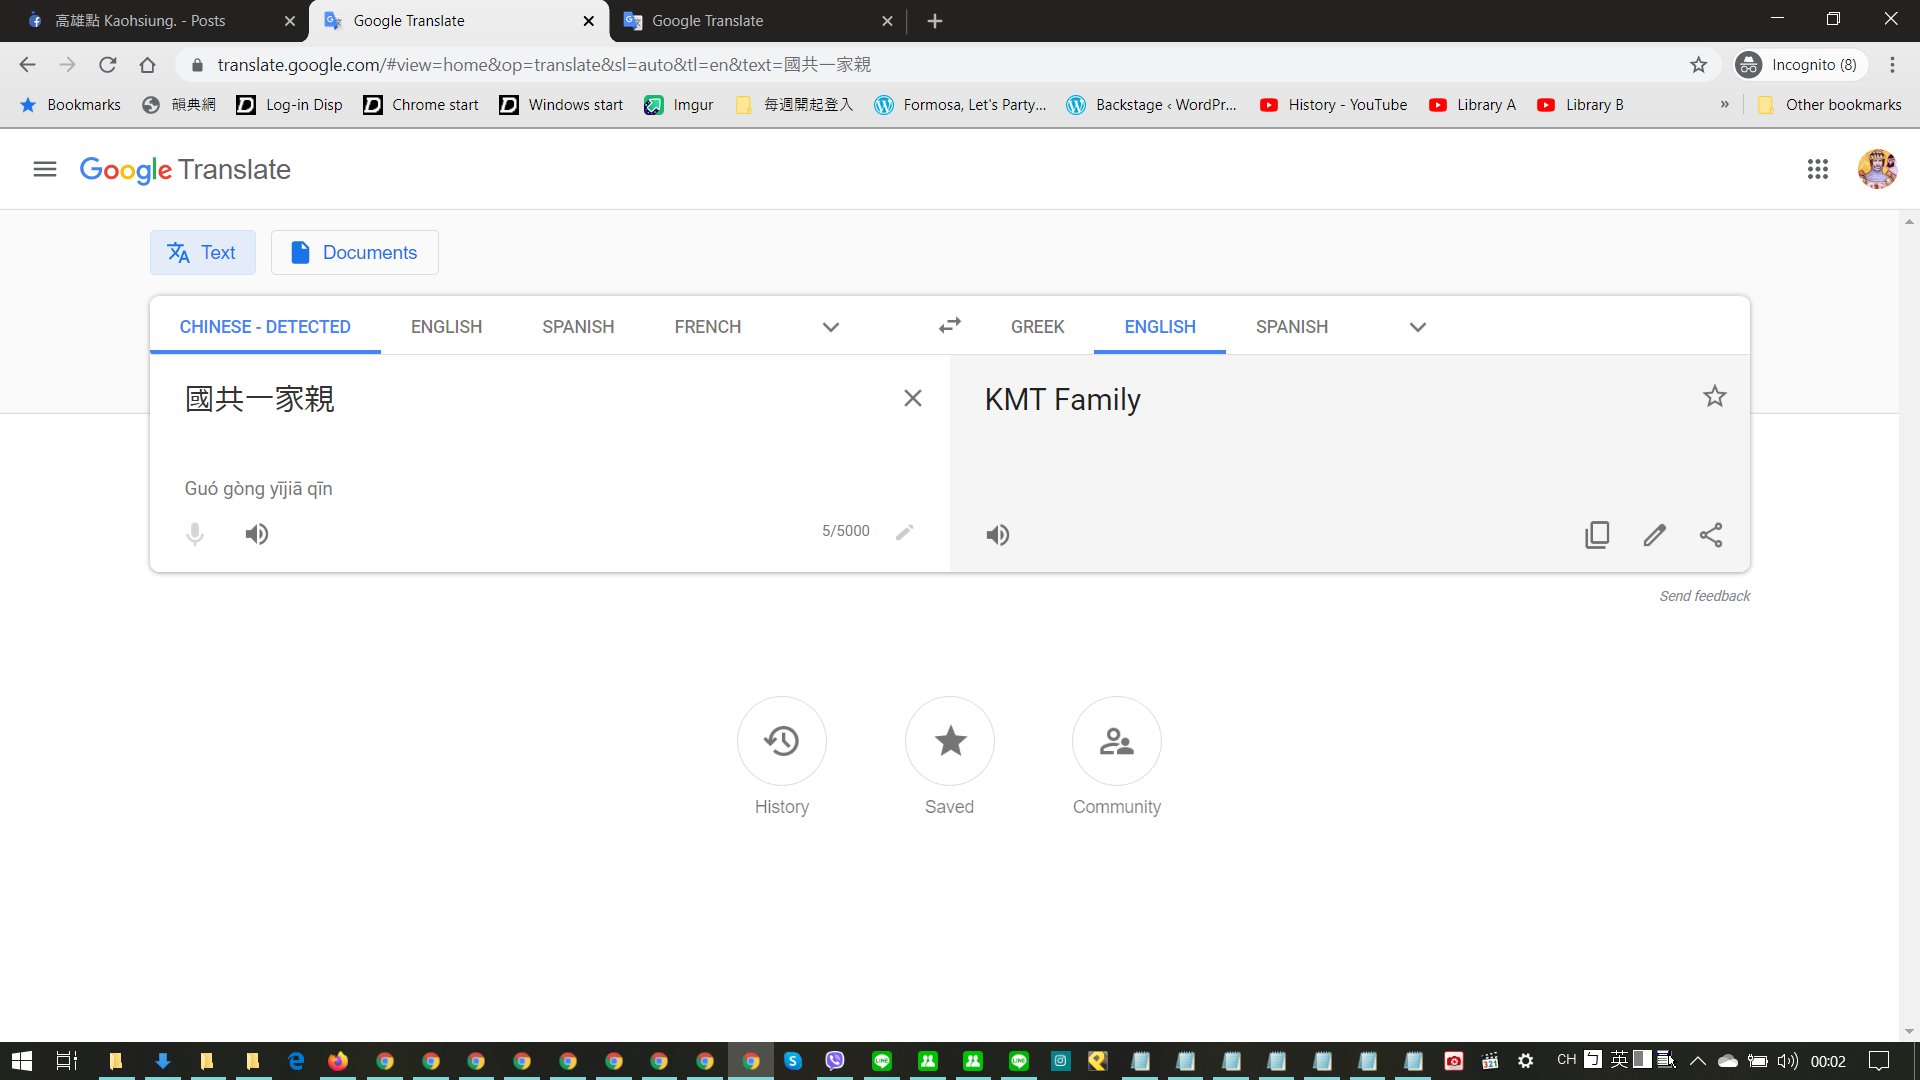The image size is (1920, 1080).
Task: Open the History - YouTube bookmark
Action: pyautogui.click(x=1333, y=105)
